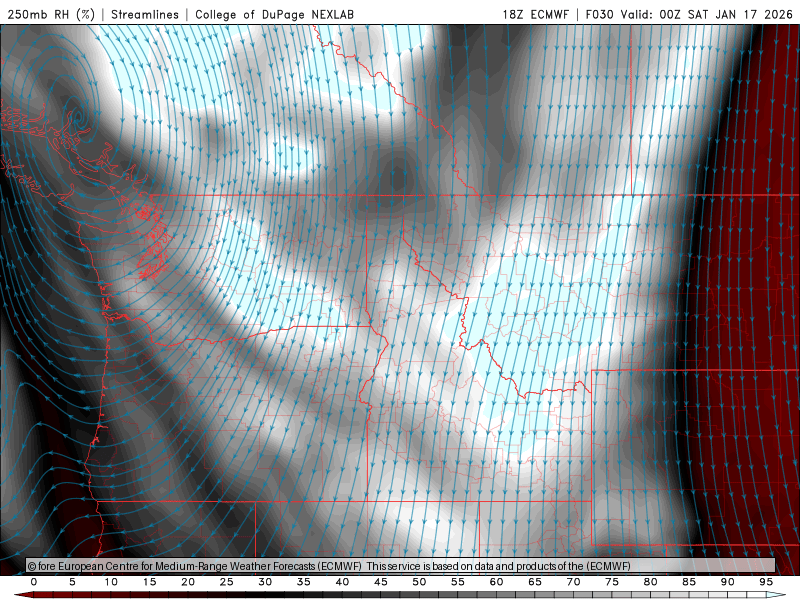Screen dimensions: 800x600
Task: Click the "25" colorbar scale label
Action: click(227, 582)
